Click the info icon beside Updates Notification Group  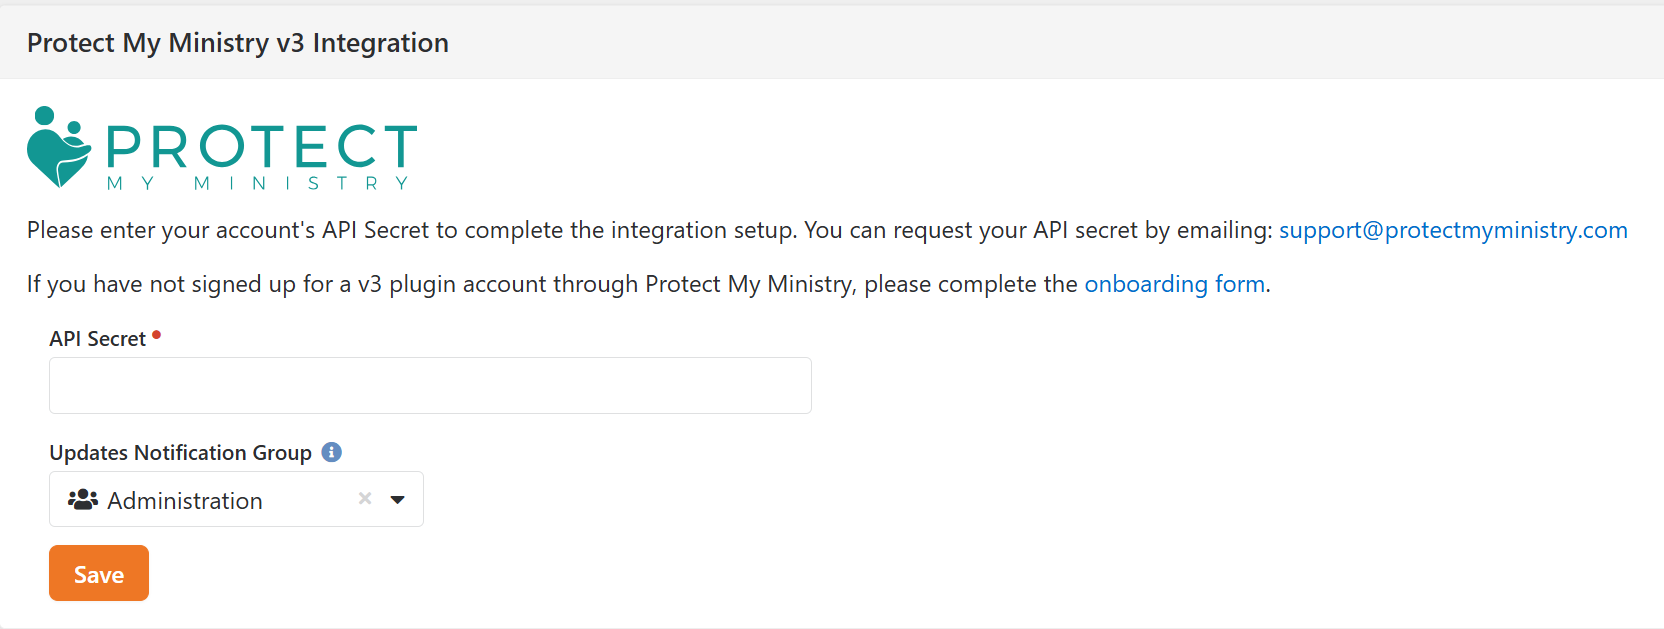click(x=332, y=452)
